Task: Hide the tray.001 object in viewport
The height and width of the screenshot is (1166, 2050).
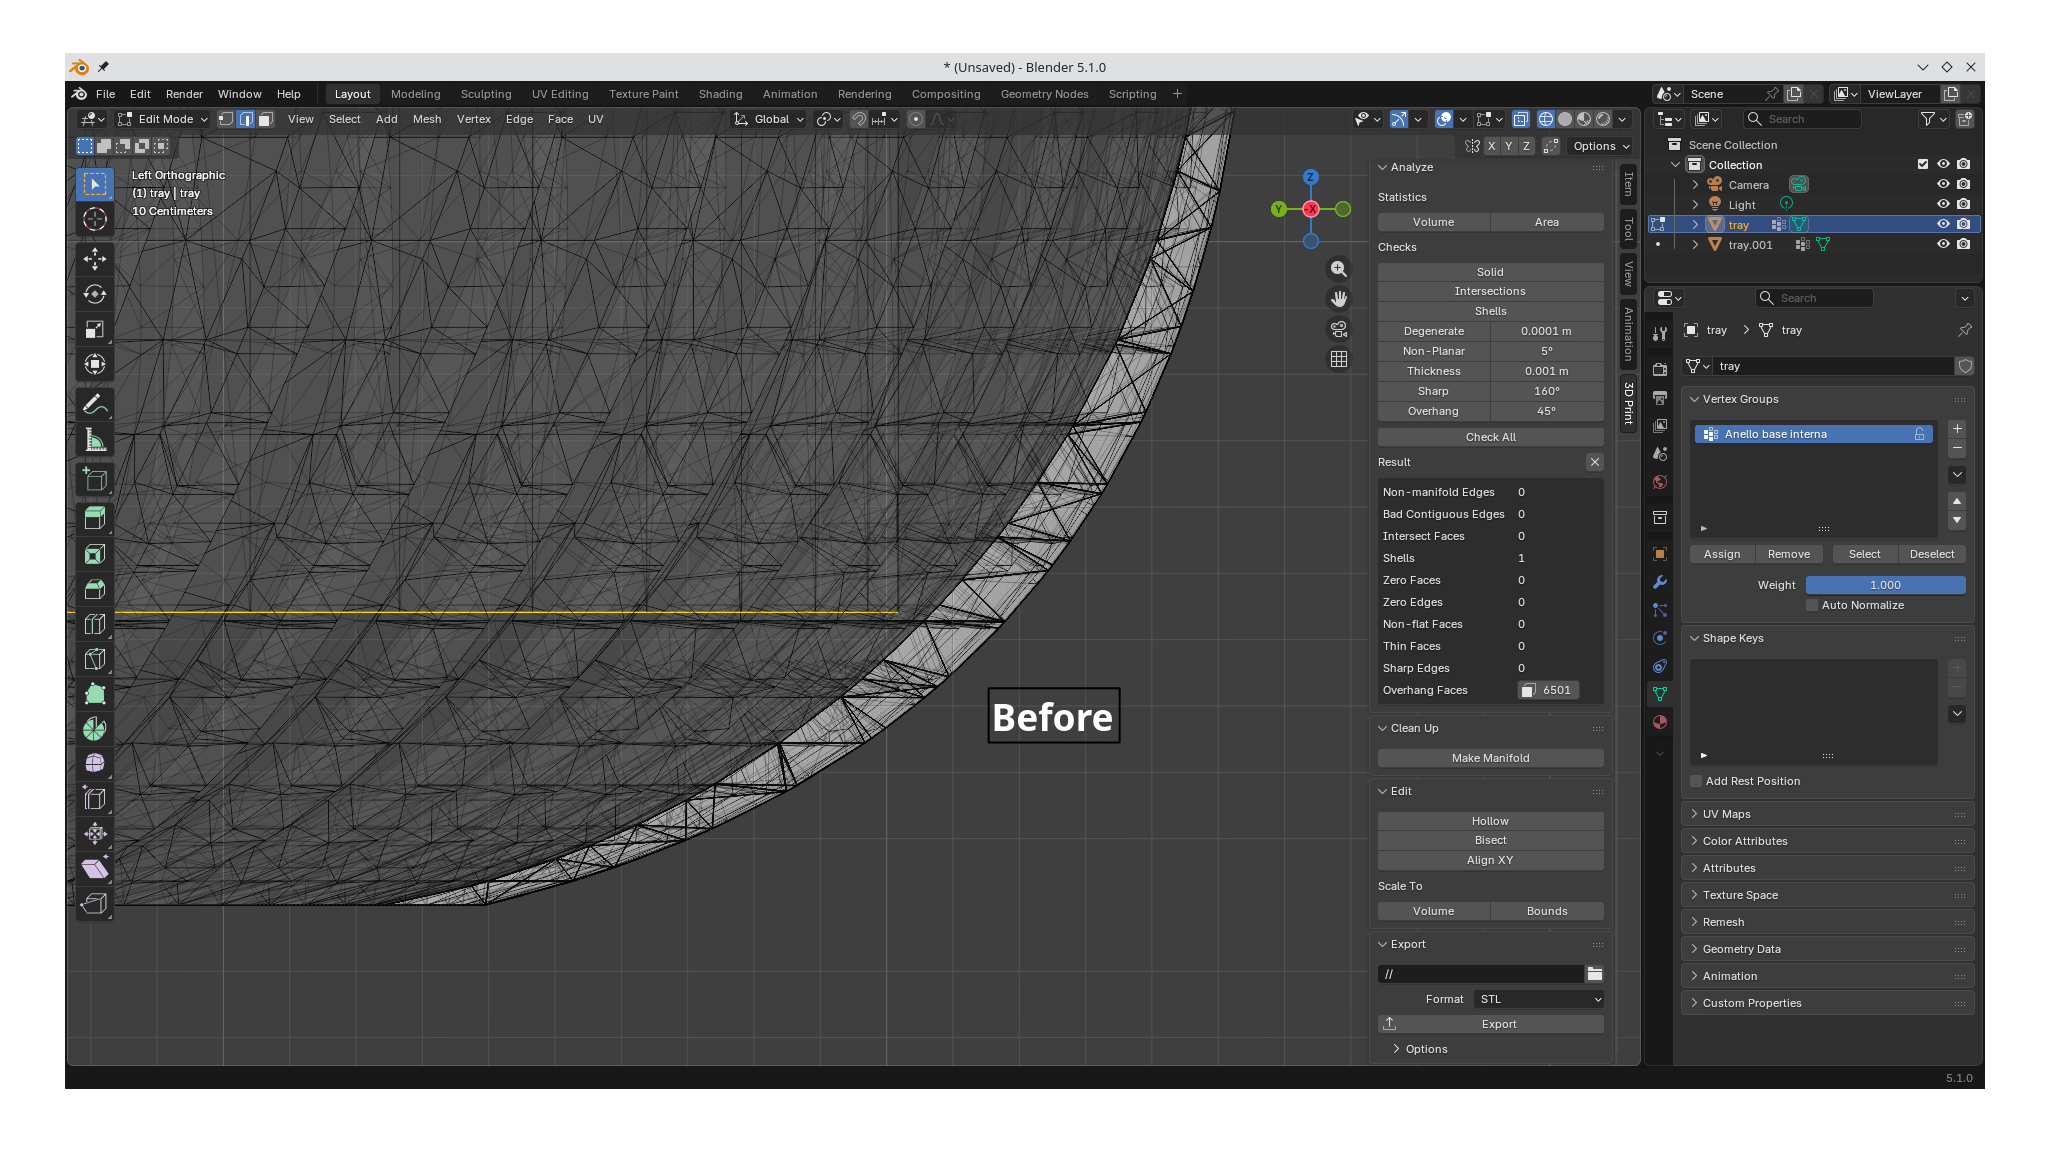Action: [x=1943, y=244]
